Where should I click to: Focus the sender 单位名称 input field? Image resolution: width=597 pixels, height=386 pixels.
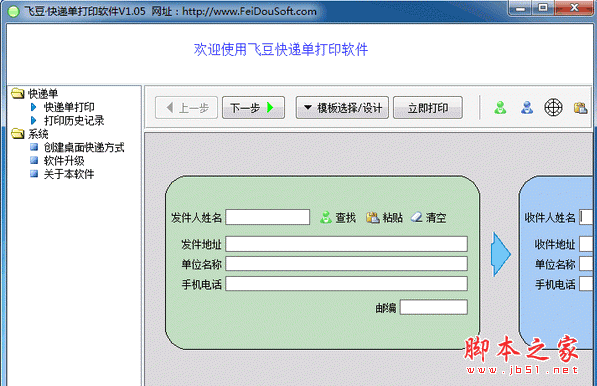click(x=346, y=264)
